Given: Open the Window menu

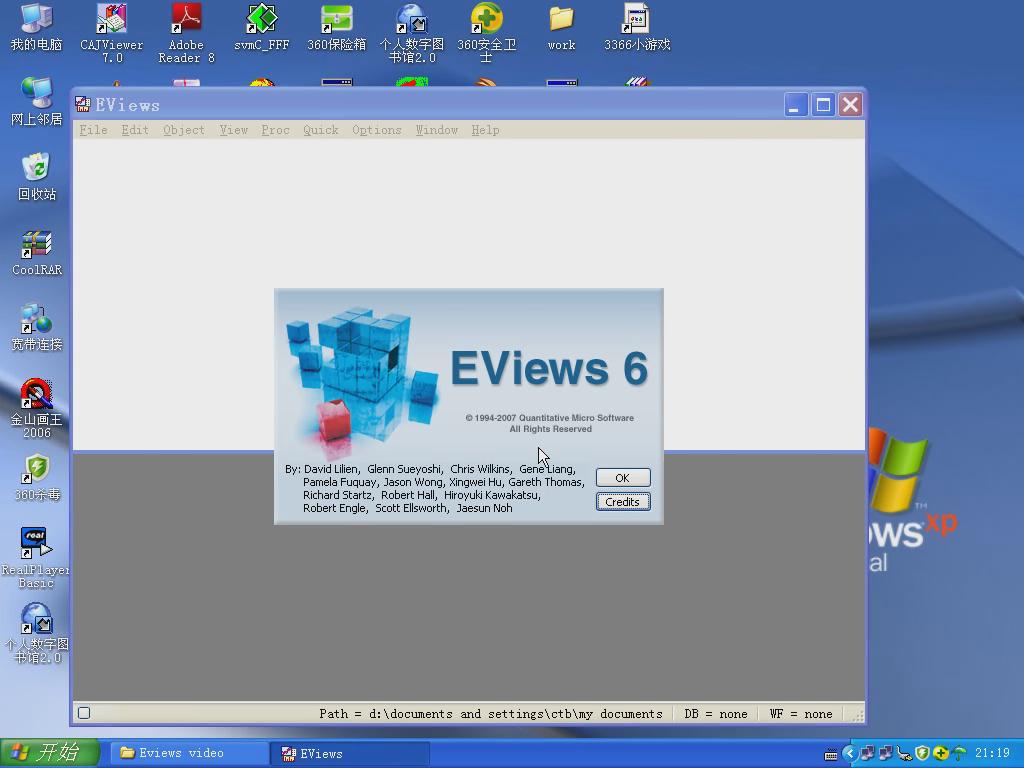Looking at the screenshot, I should point(437,130).
